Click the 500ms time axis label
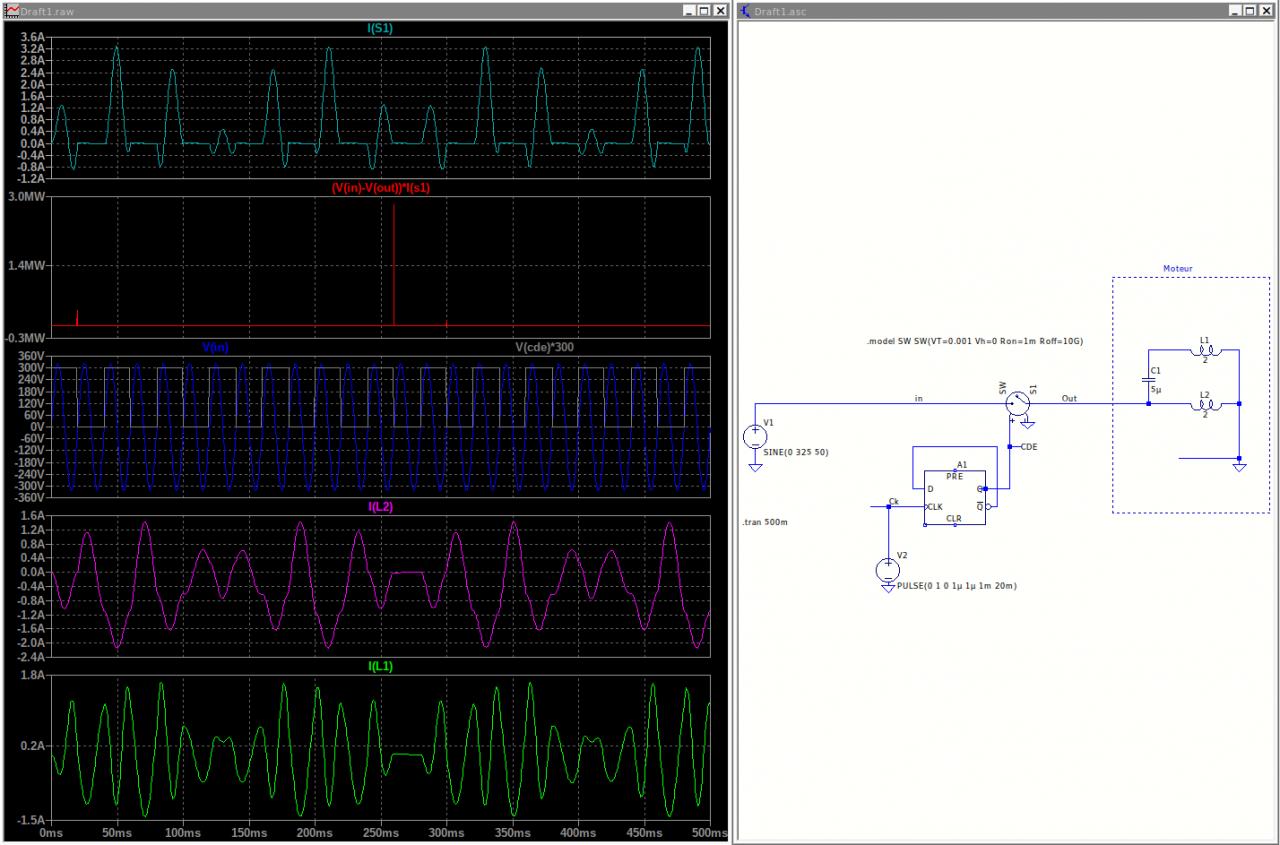Image resolution: width=1280 pixels, height=845 pixels. pyautogui.click(x=708, y=833)
